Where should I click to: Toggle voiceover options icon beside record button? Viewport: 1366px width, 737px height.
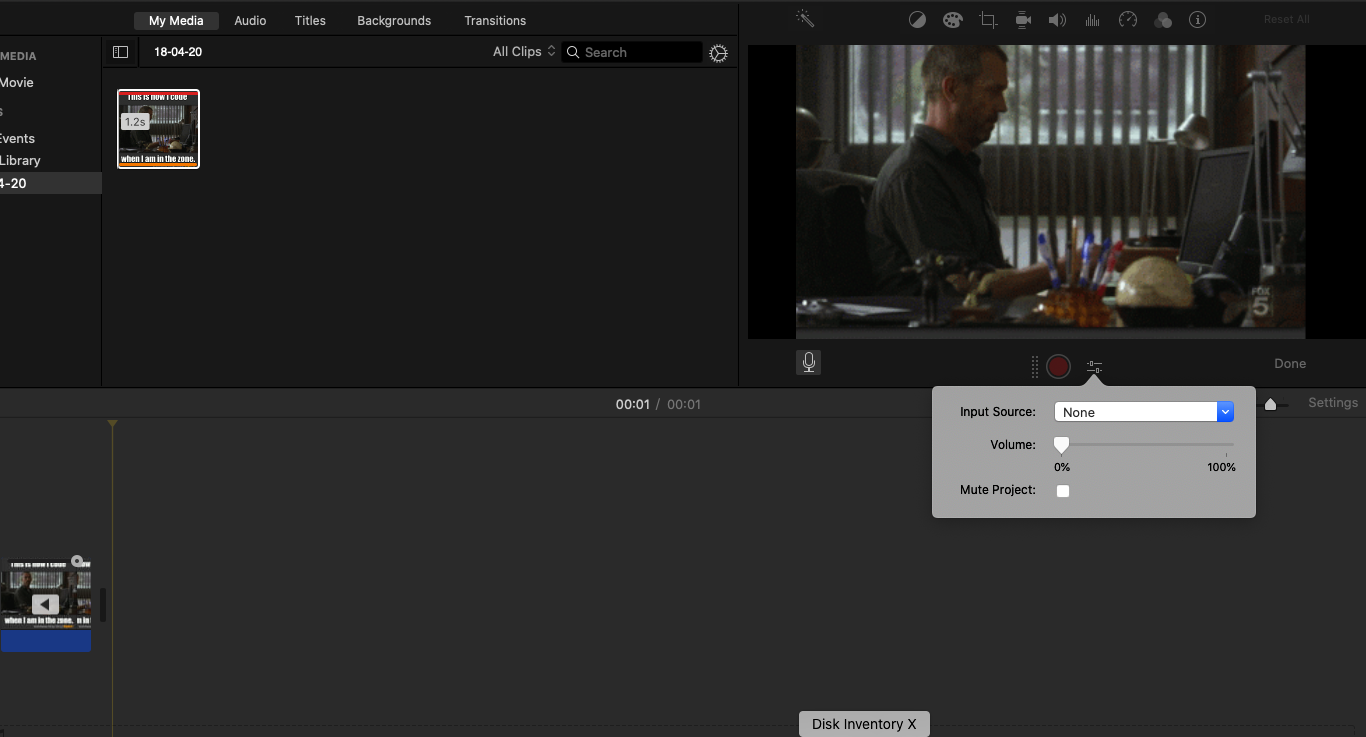click(x=1094, y=367)
